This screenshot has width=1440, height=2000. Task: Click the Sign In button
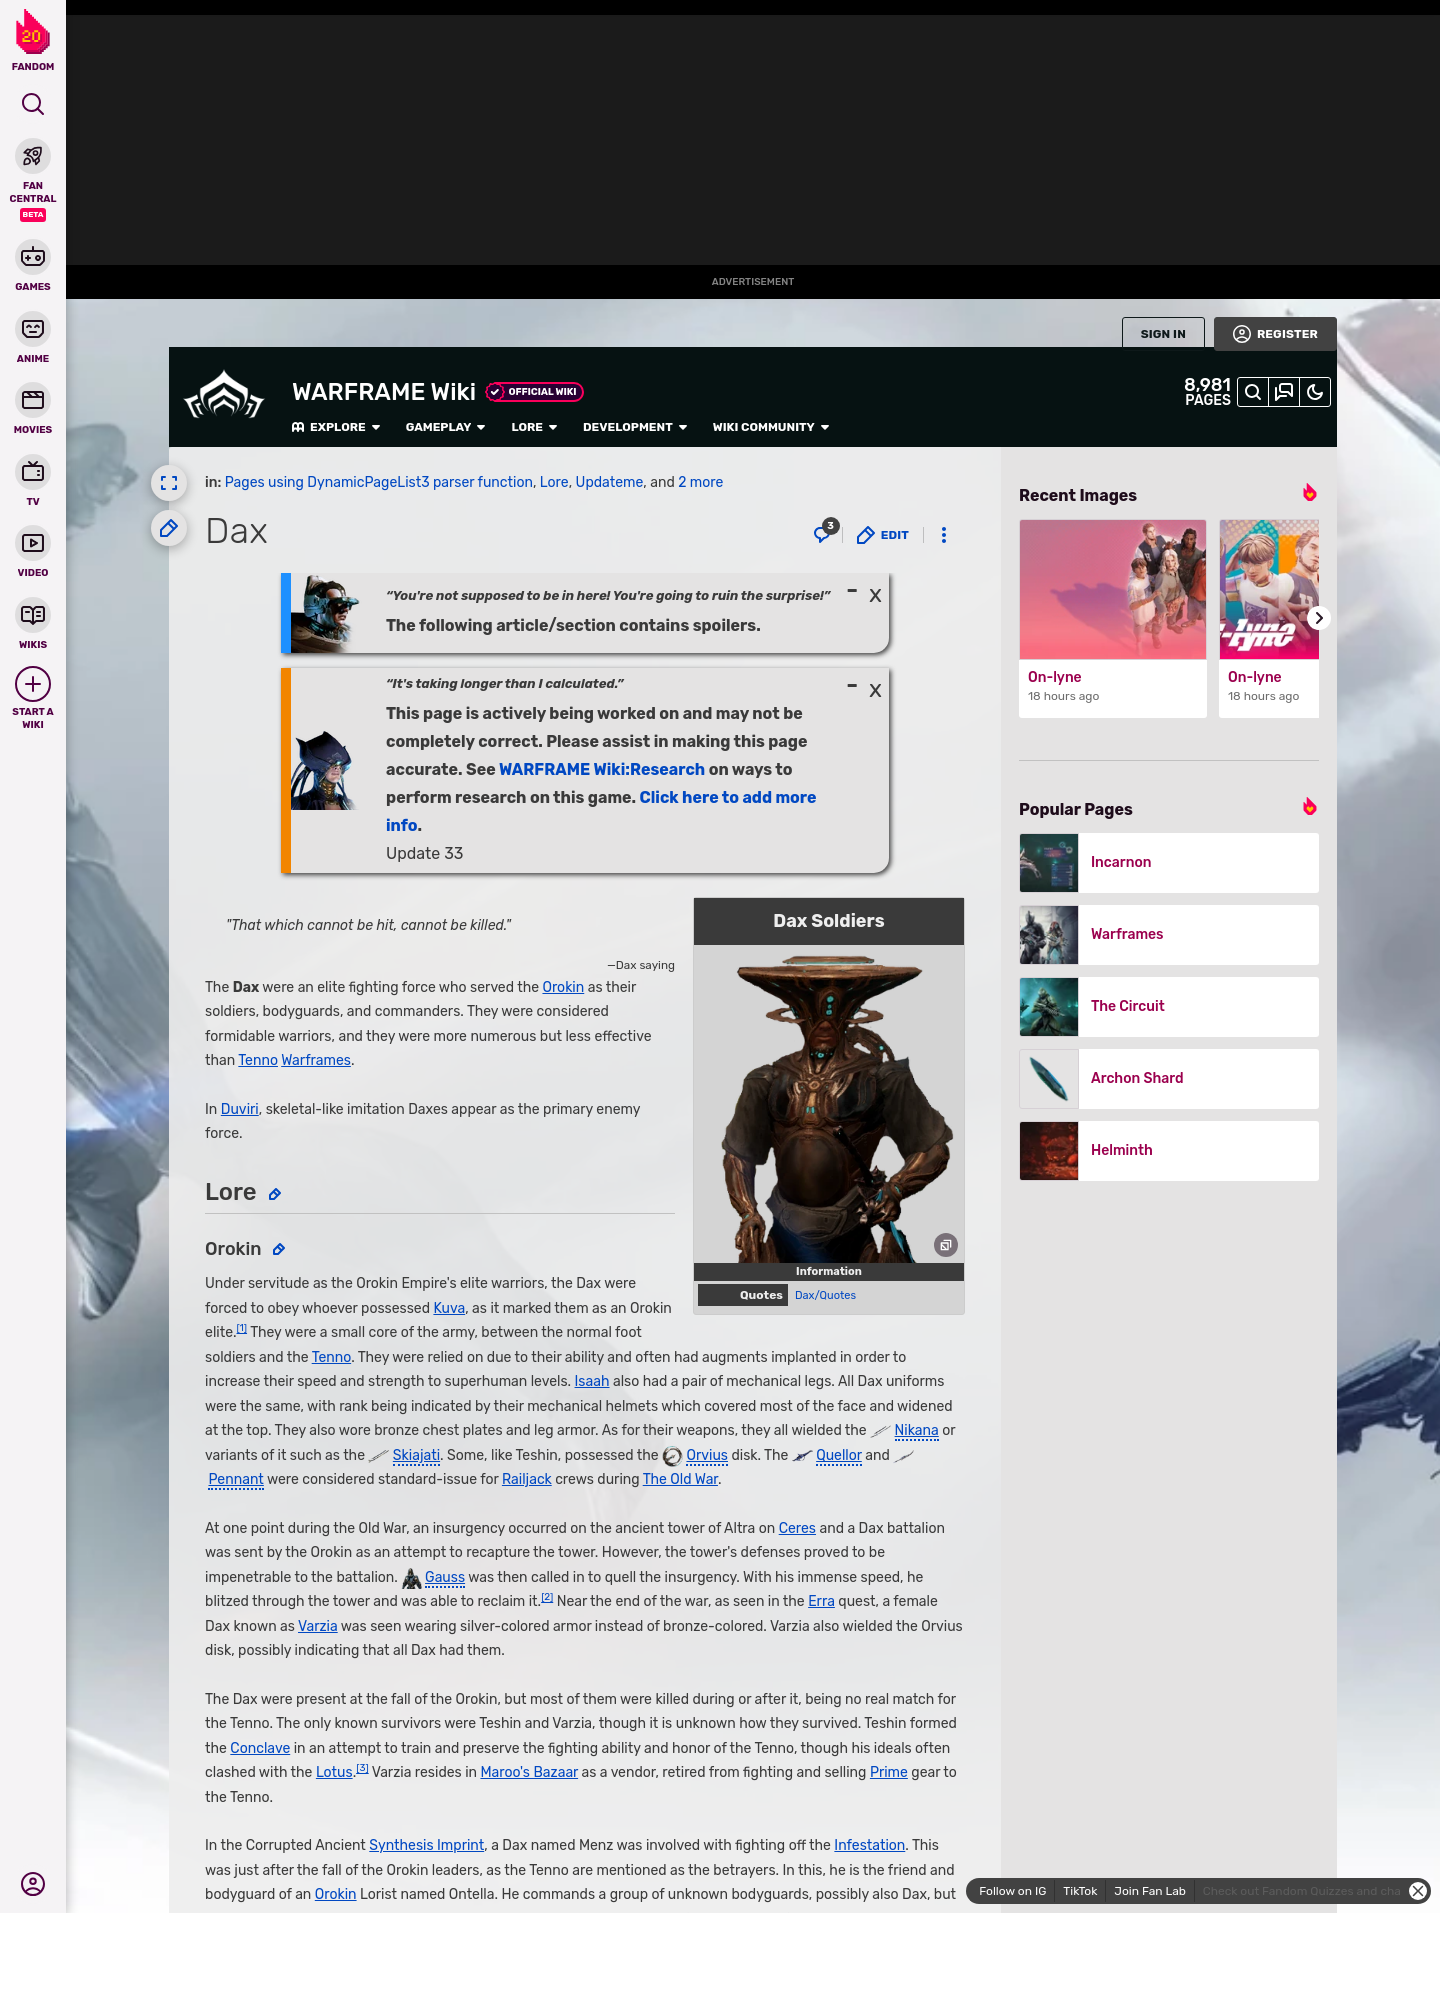(x=1163, y=334)
